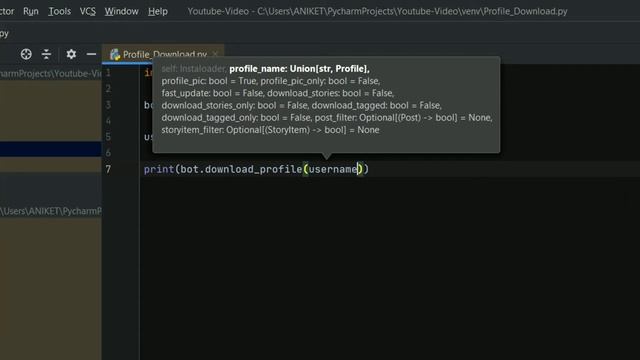
Task: Click the print keyword on line 7
Action: pyautogui.click(x=159, y=169)
